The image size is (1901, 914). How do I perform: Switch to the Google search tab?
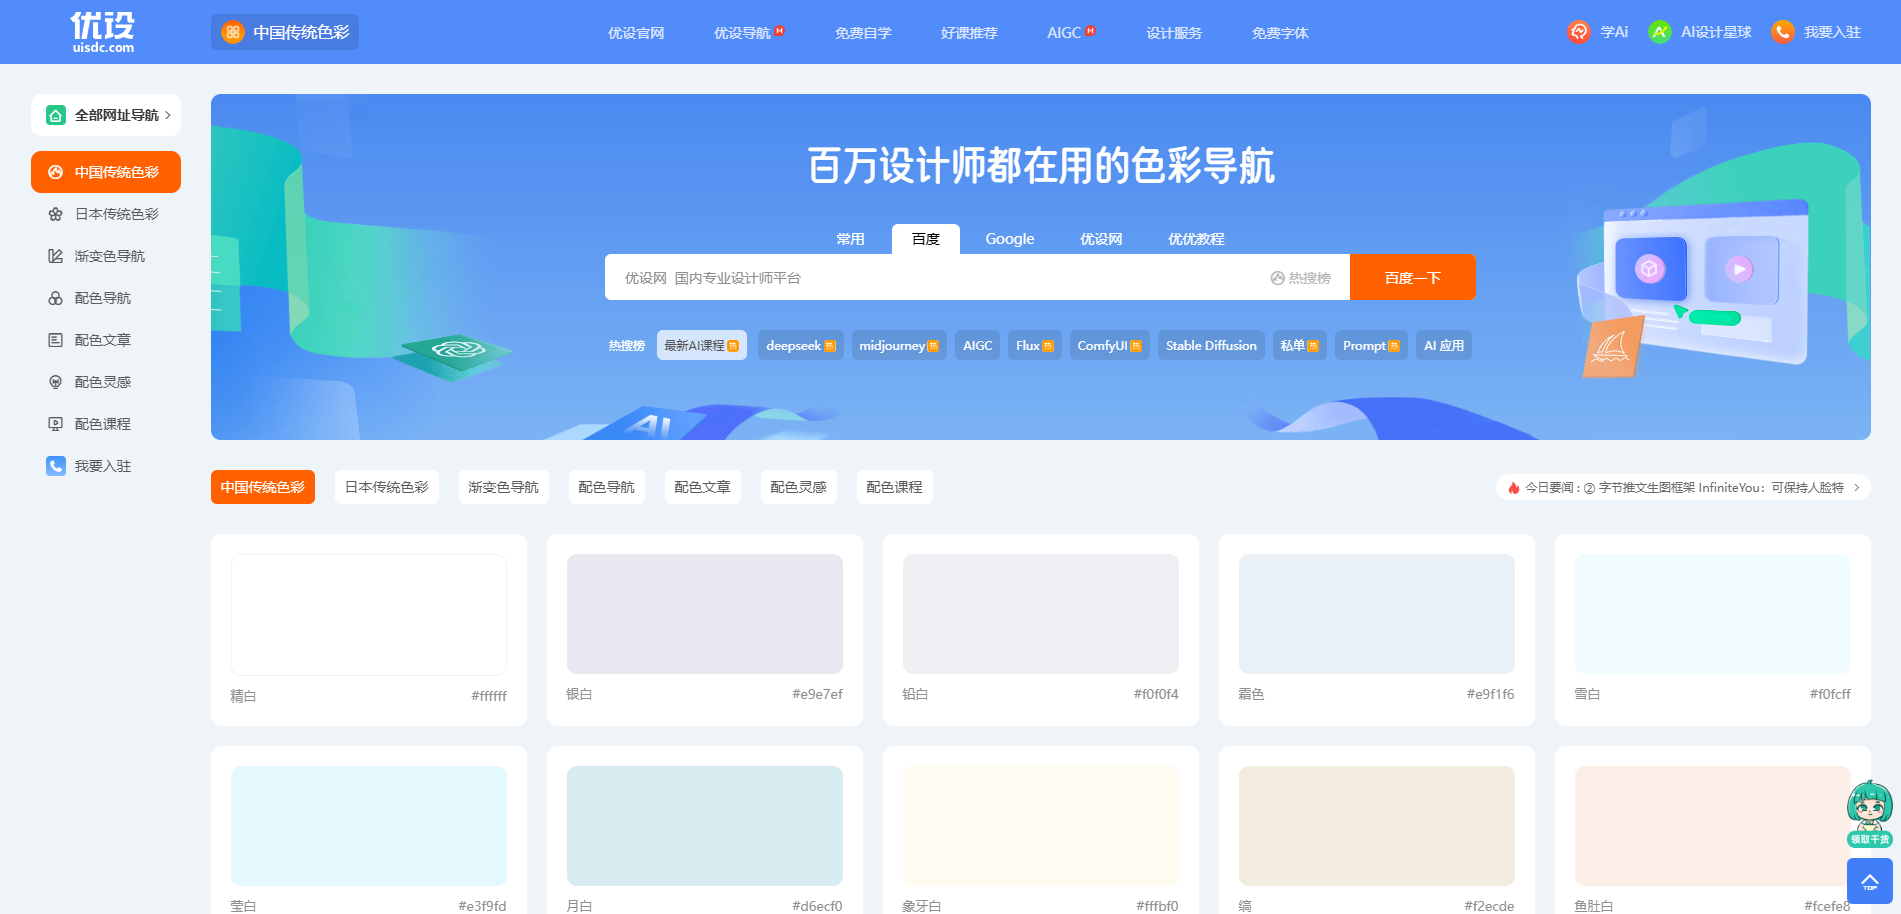pyautogui.click(x=1009, y=239)
